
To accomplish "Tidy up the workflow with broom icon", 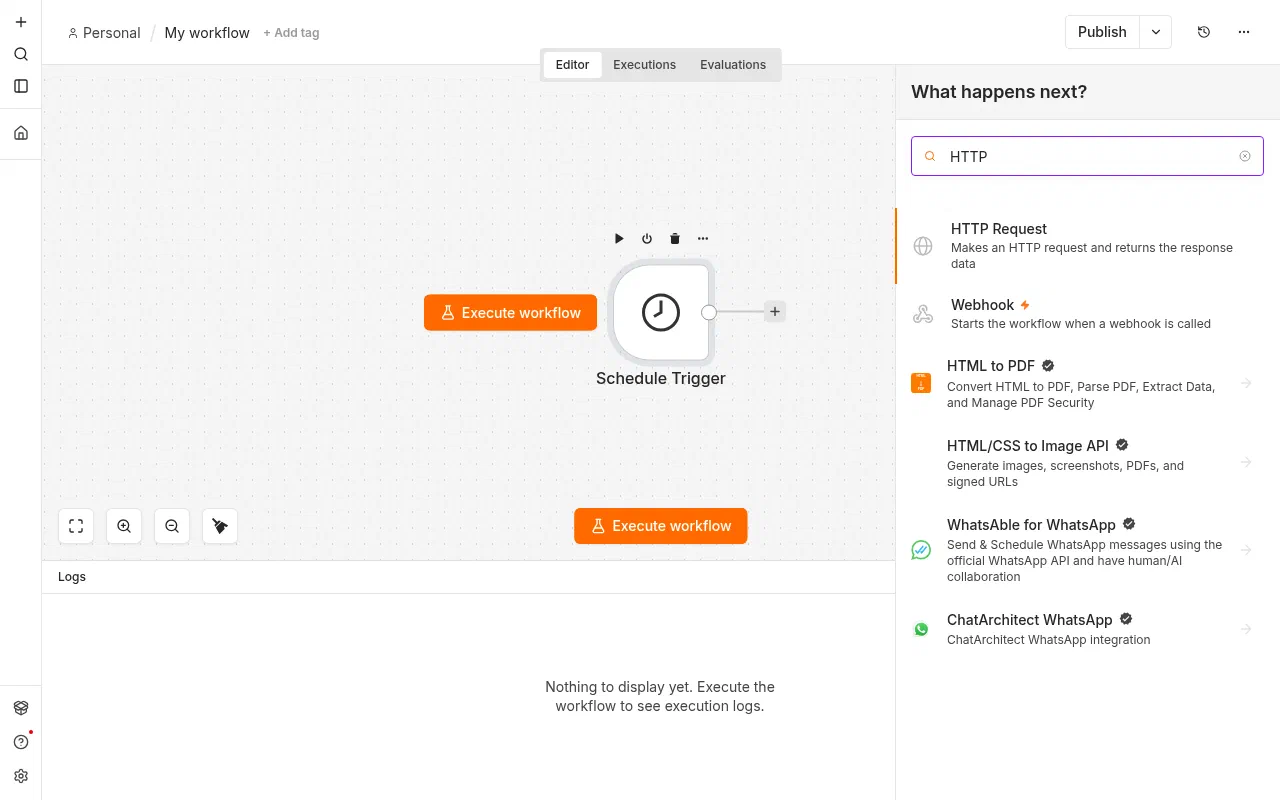I will click(220, 526).
